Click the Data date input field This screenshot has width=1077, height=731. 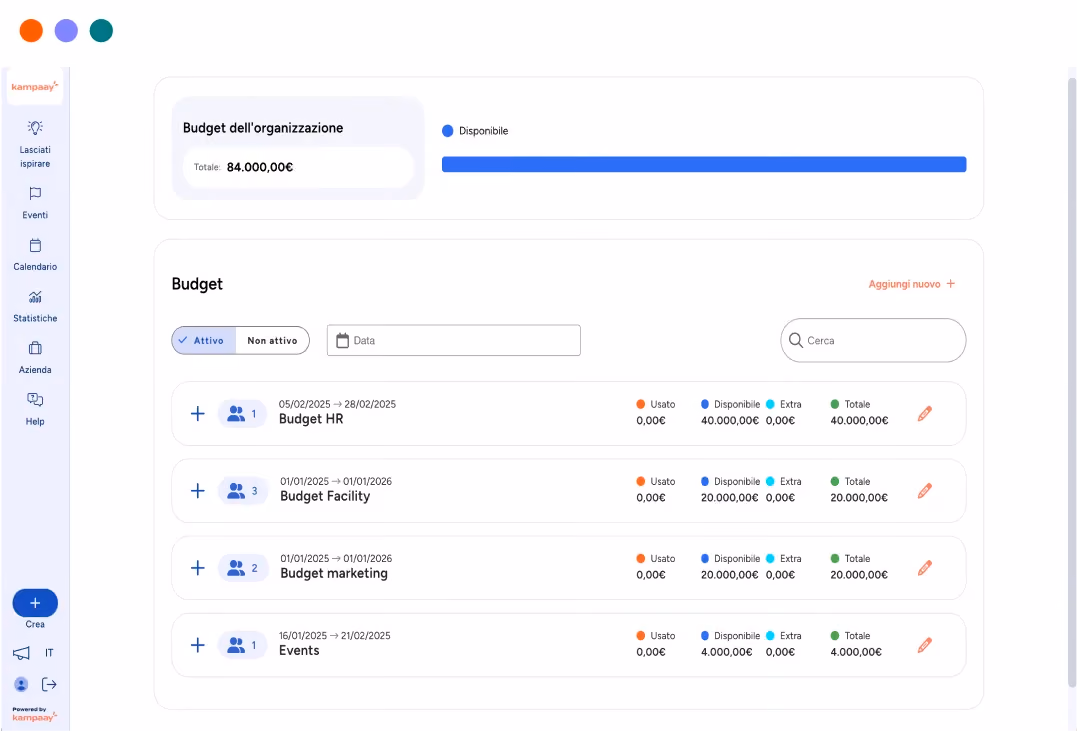(x=453, y=340)
